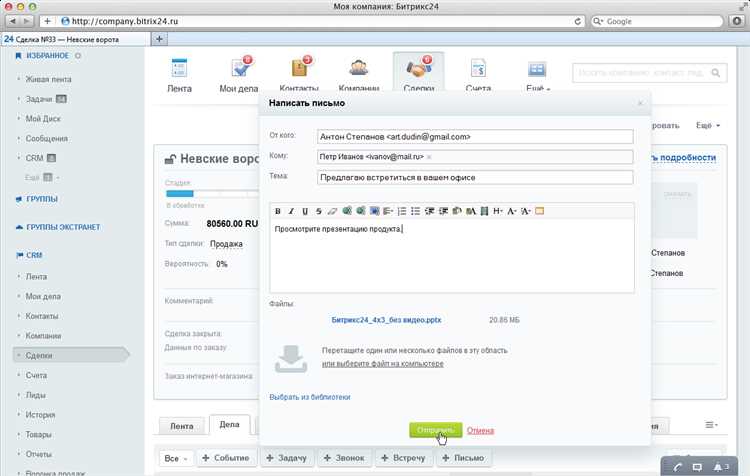750x476 pixels.
Task: Open История in the sidebar CRM section
Action: click(41, 415)
